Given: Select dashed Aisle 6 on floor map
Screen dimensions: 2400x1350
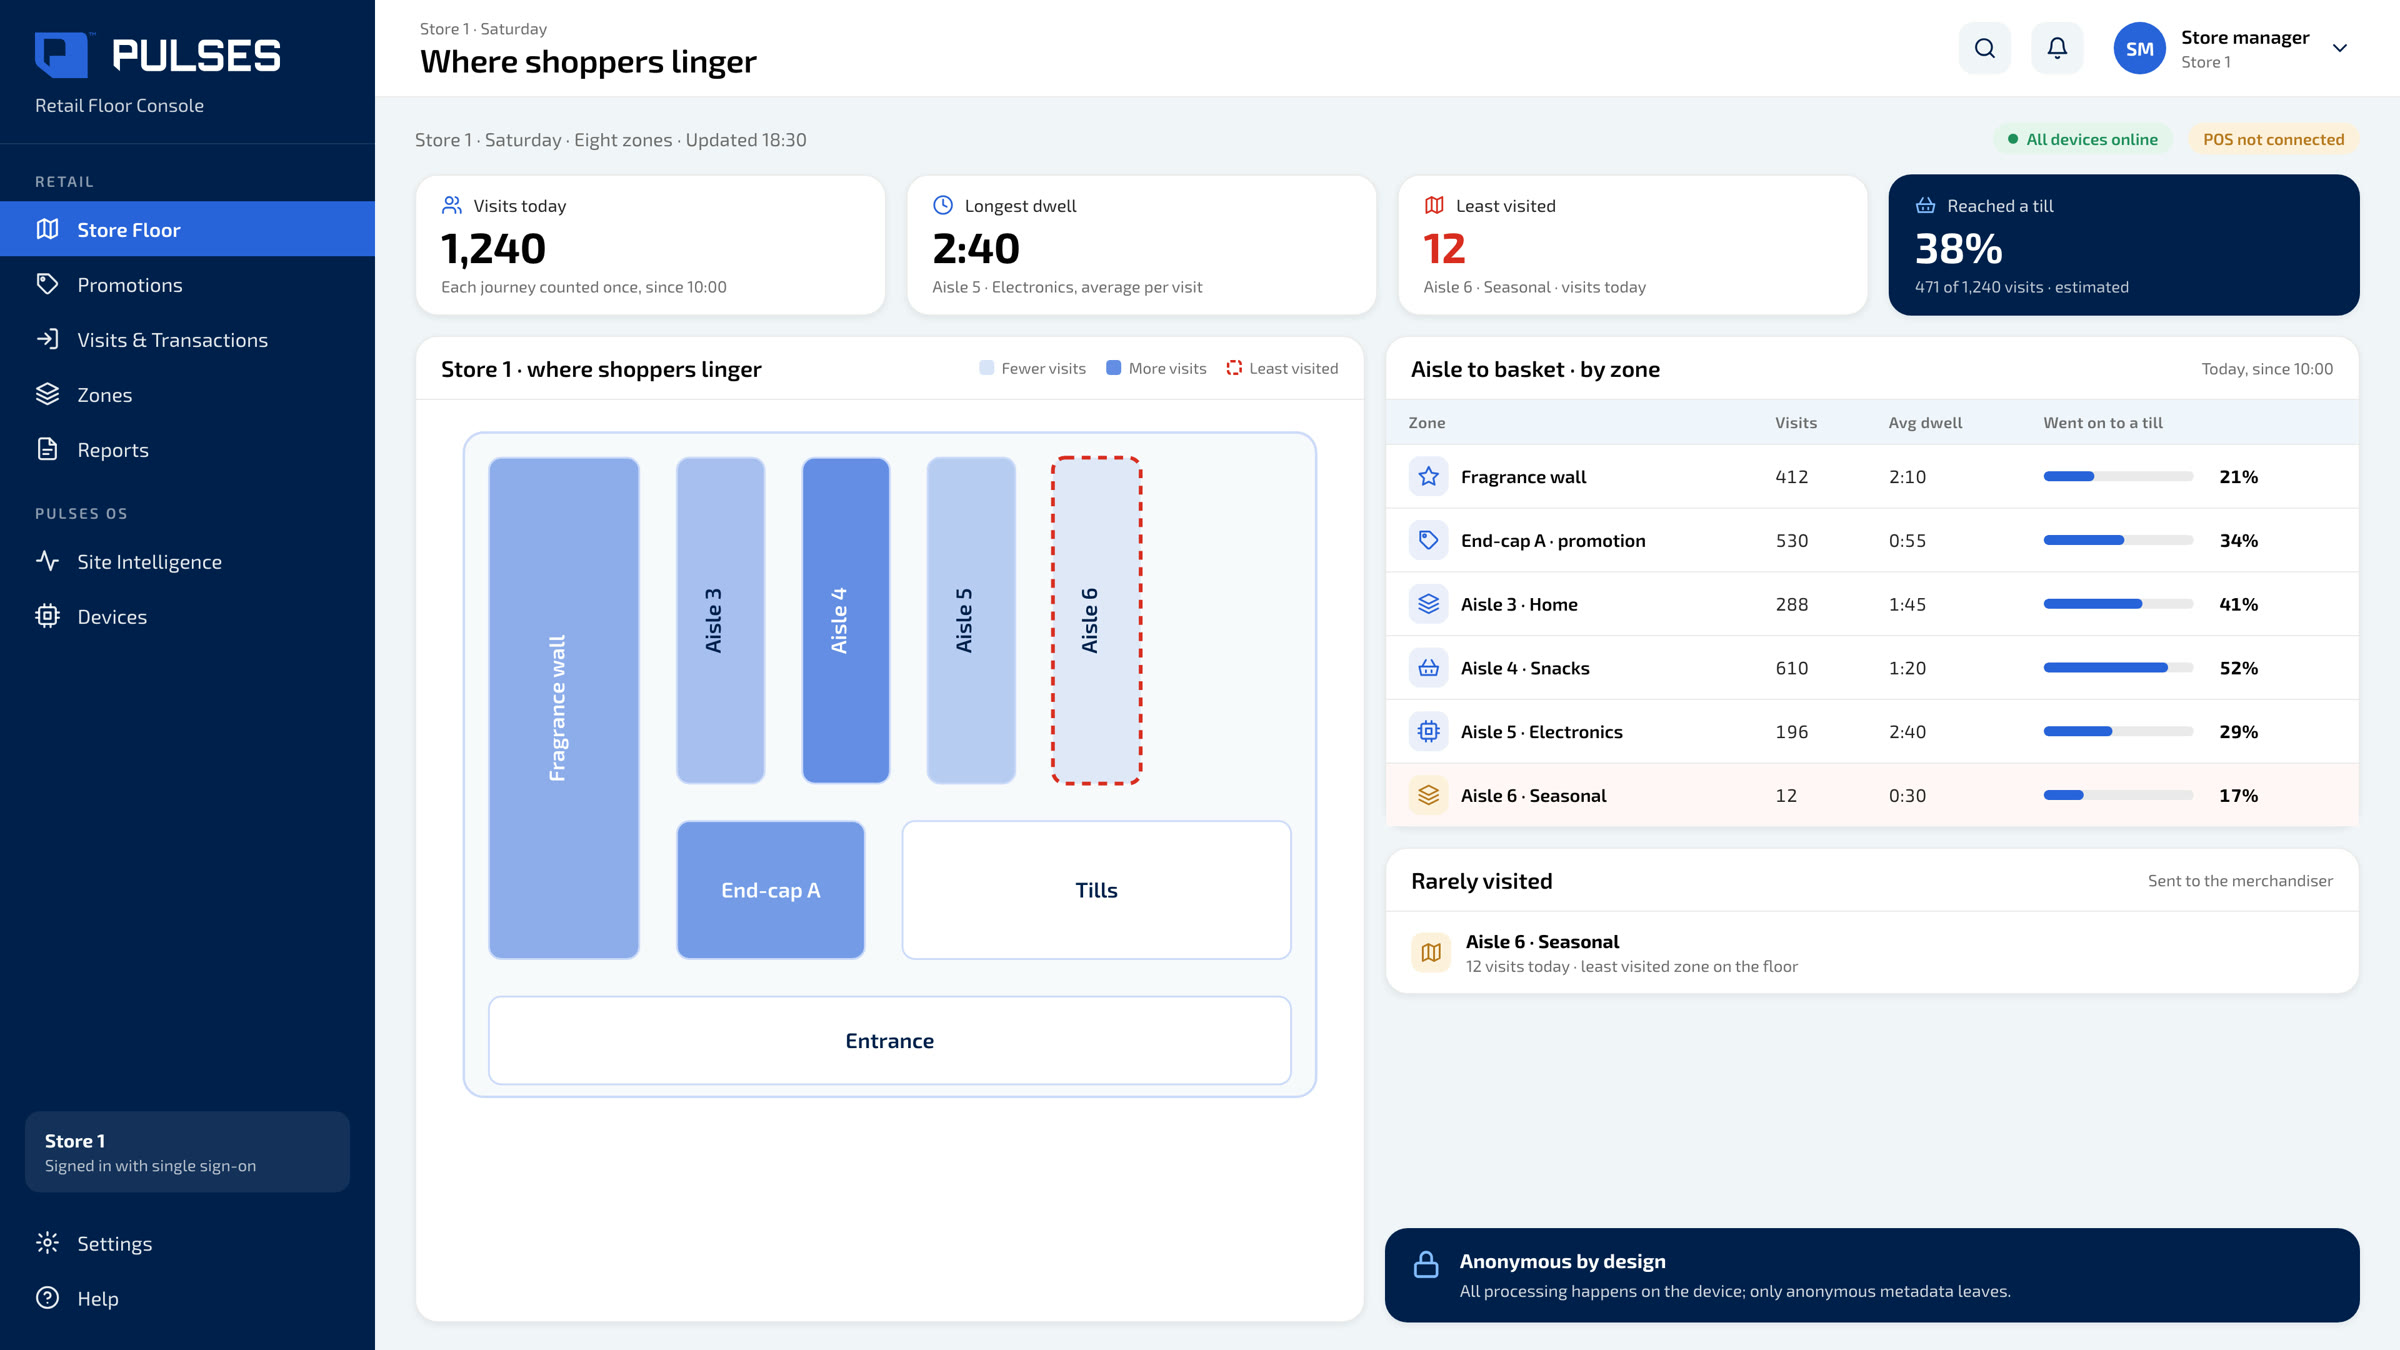Looking at the screenshot, I should (x=1096, y=620).
